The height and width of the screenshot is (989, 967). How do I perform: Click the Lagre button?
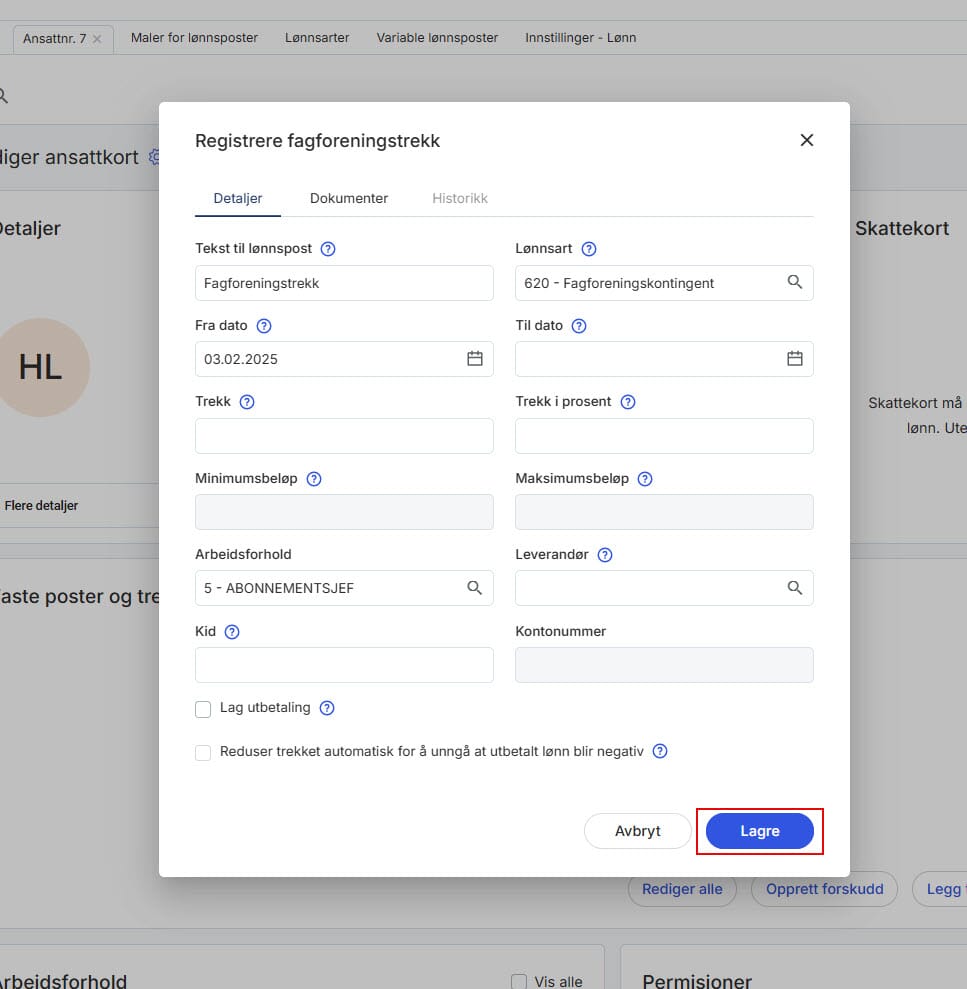point(759,831)
